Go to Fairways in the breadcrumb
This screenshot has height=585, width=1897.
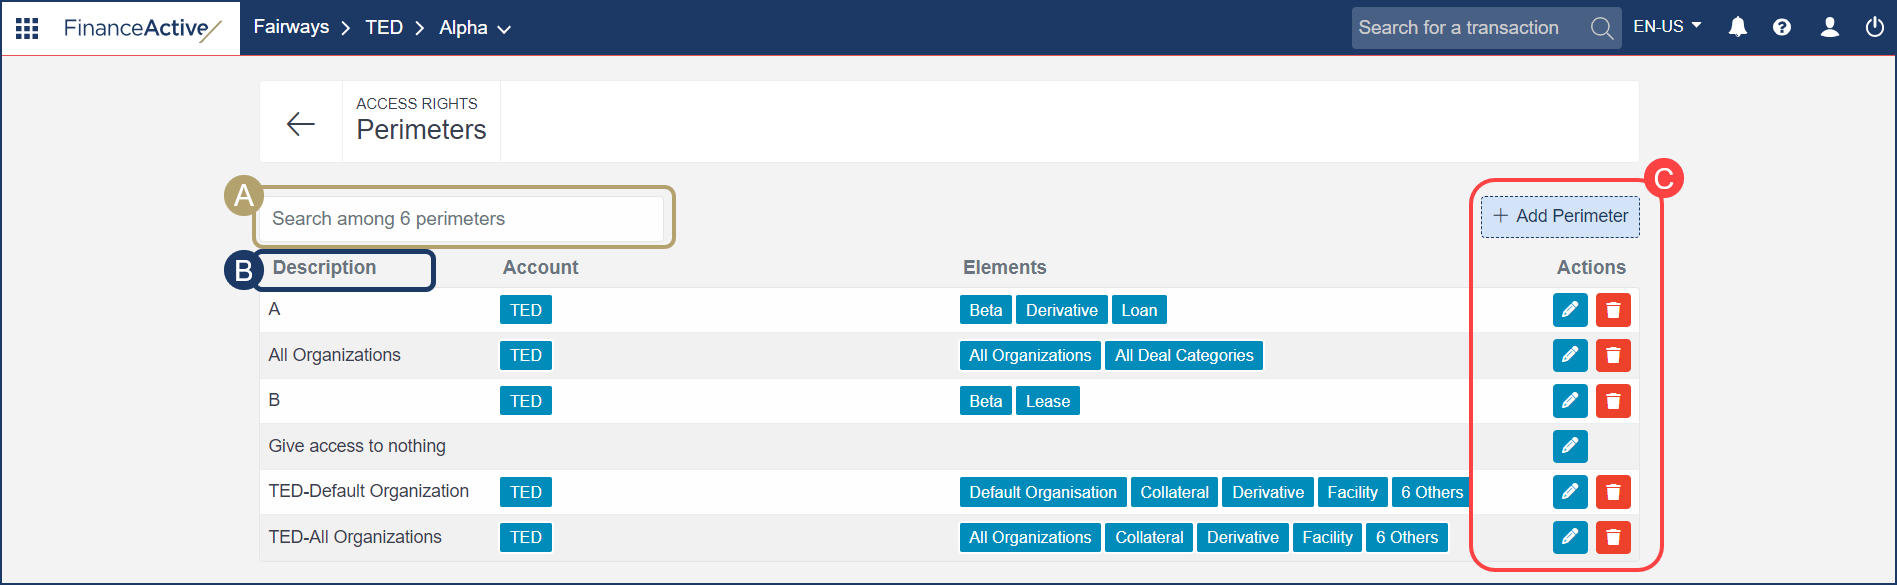[x=291, y=27]
